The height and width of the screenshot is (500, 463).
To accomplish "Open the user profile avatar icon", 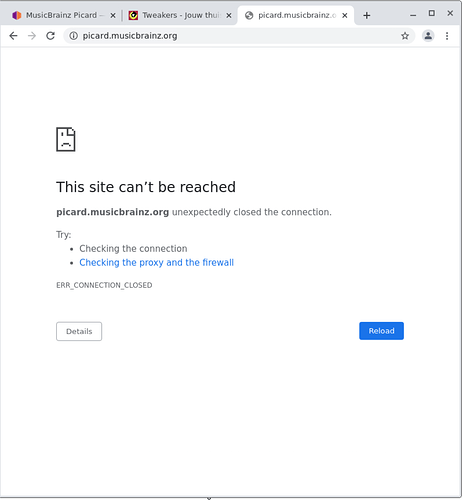I will 428,36.
